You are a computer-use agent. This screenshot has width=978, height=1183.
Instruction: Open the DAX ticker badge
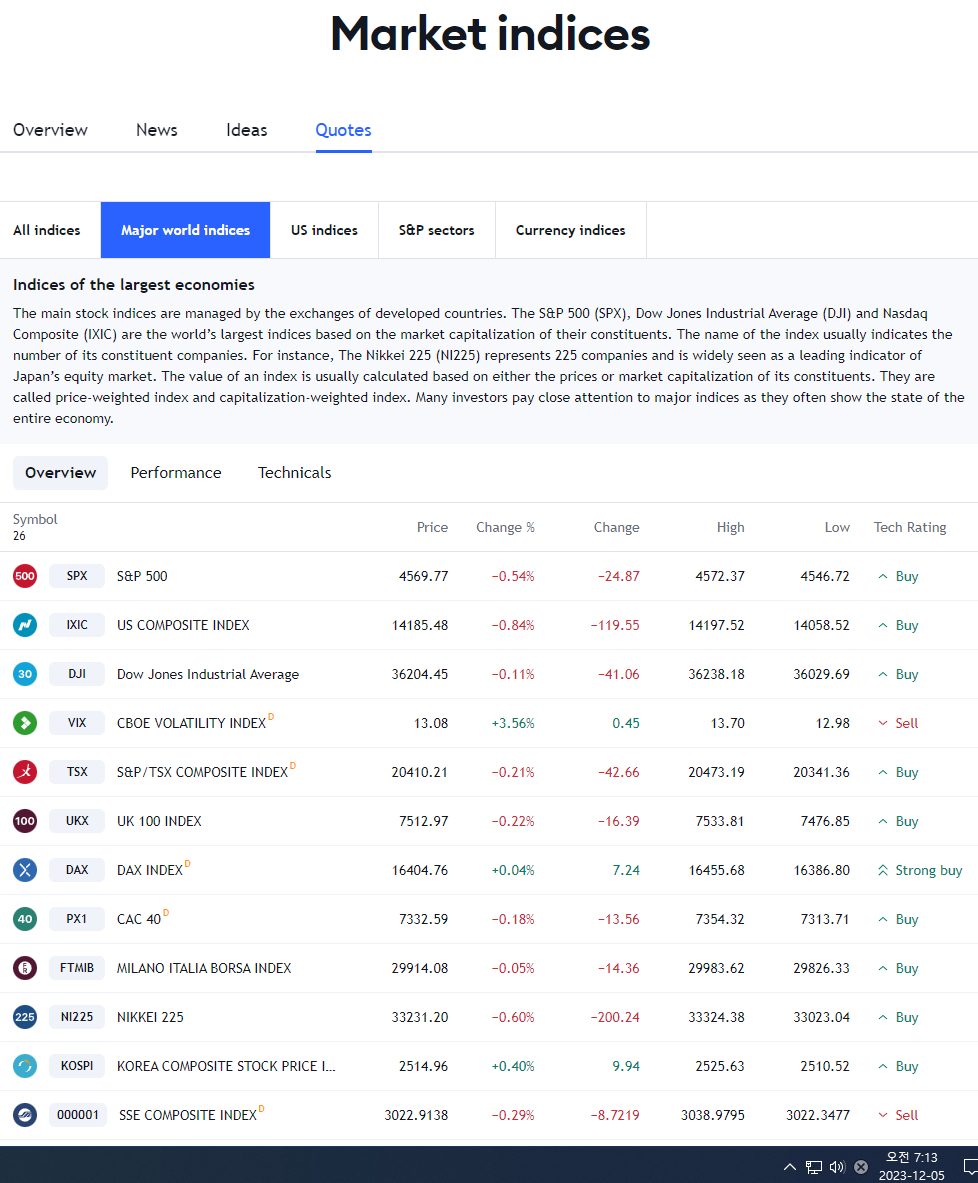click(77, 870)
